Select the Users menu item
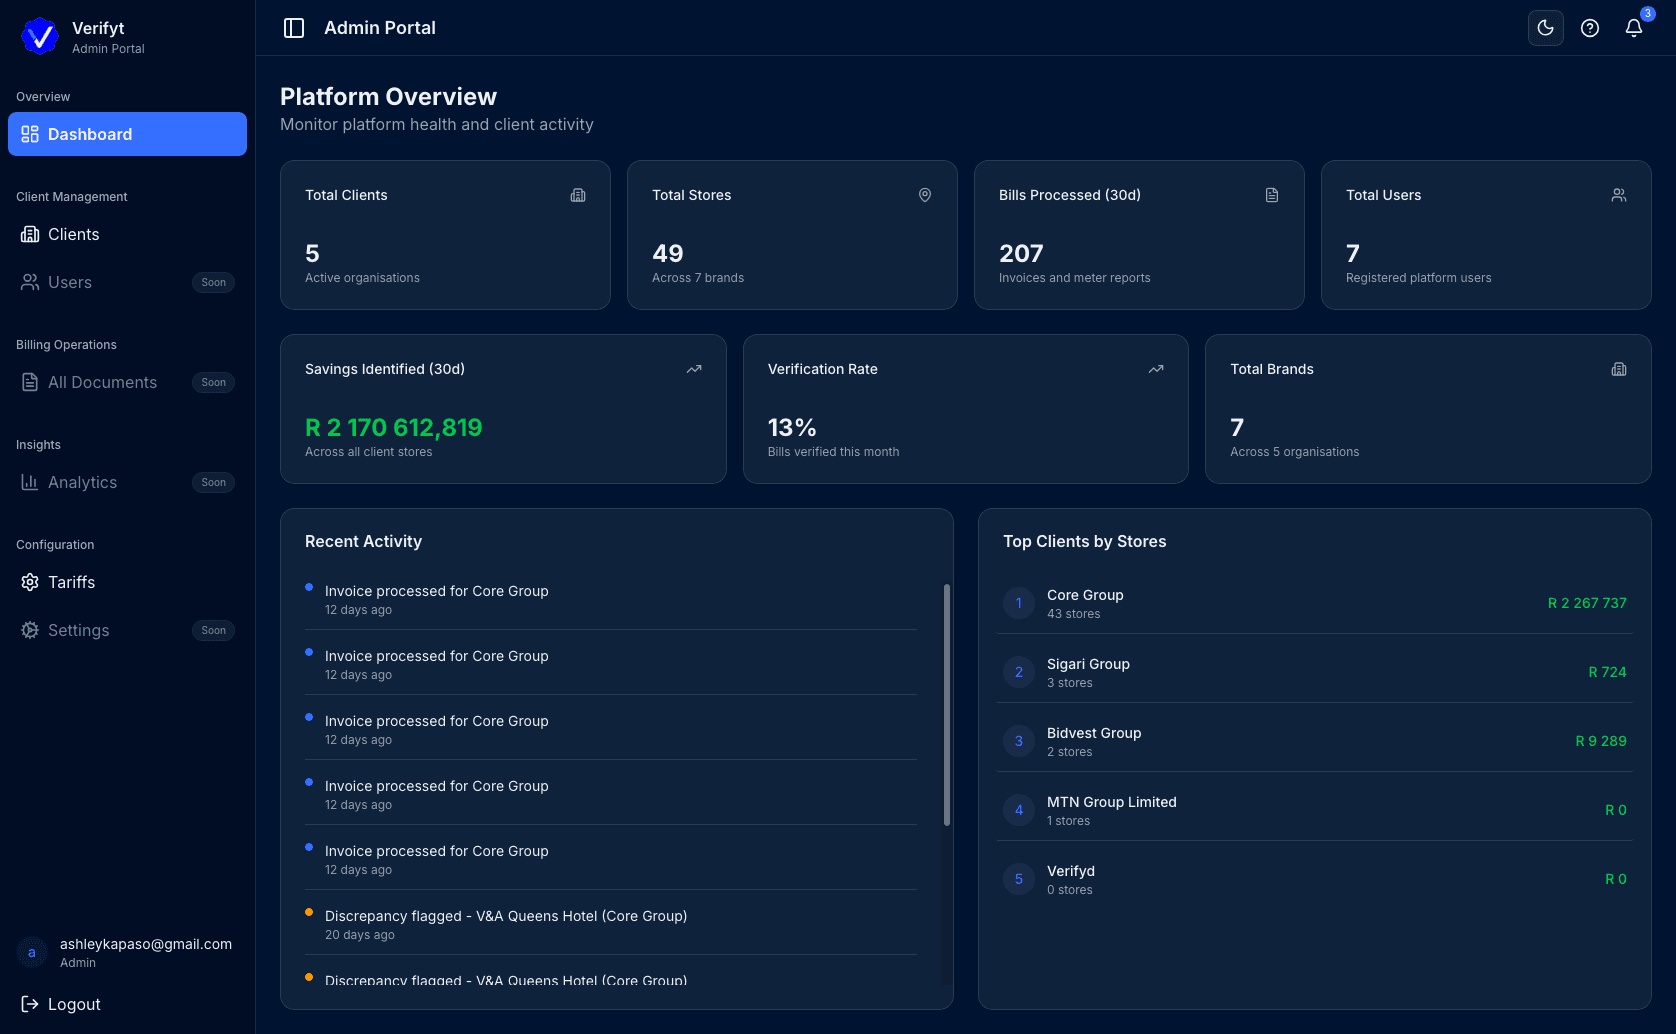Screen dimensions: 1676x1034 (x=127, y=282)
